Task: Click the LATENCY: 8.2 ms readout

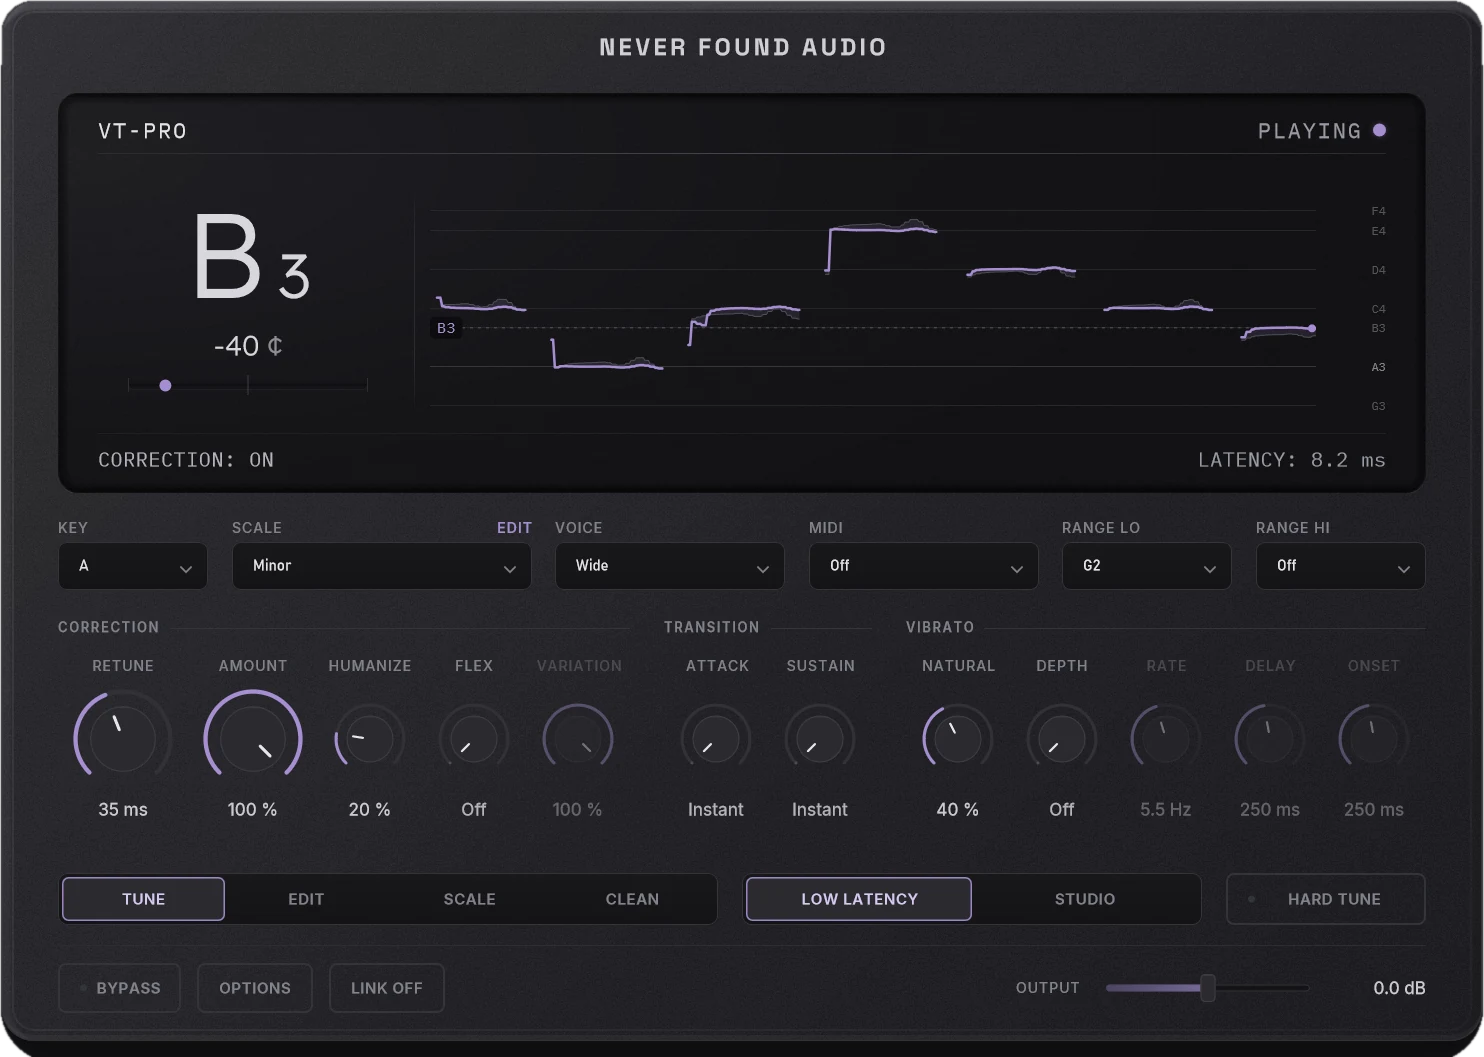Action: pyautogui.click(x=1292, y=460)
